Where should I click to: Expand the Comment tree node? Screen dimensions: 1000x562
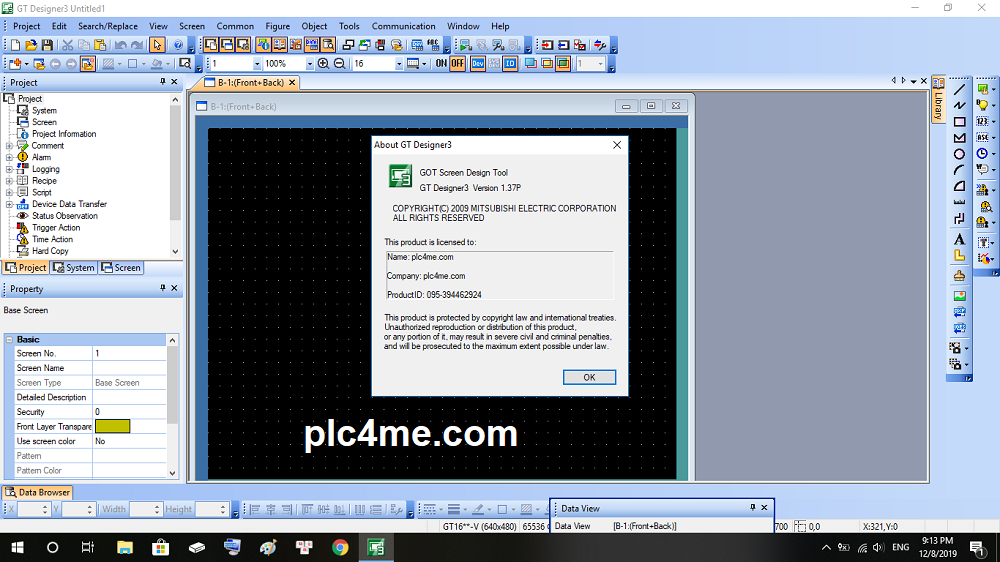point(10,146)
